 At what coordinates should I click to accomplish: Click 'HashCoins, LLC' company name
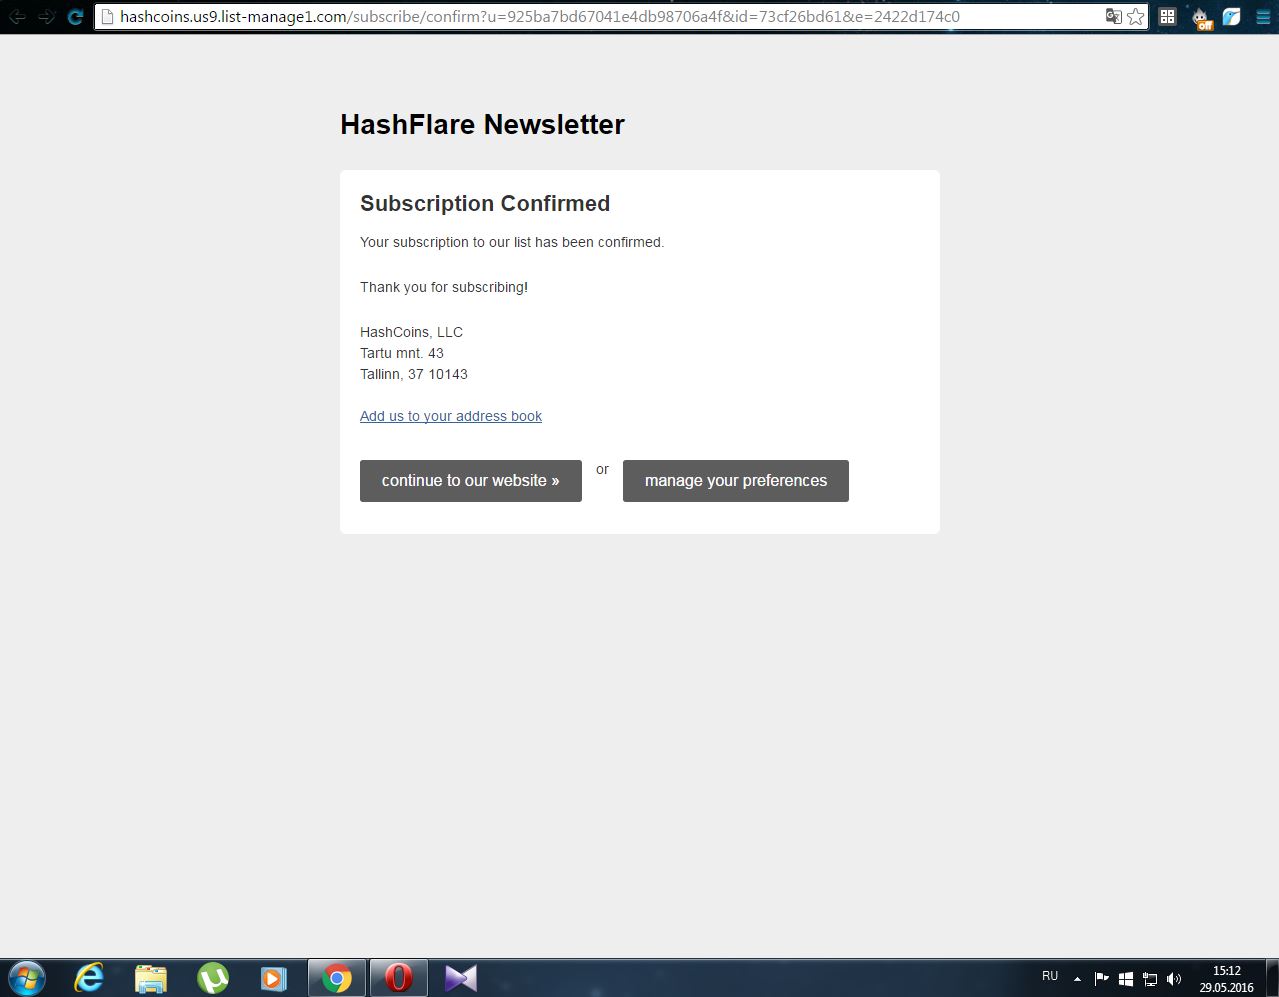pyautogui.click(x=411, y=332)
